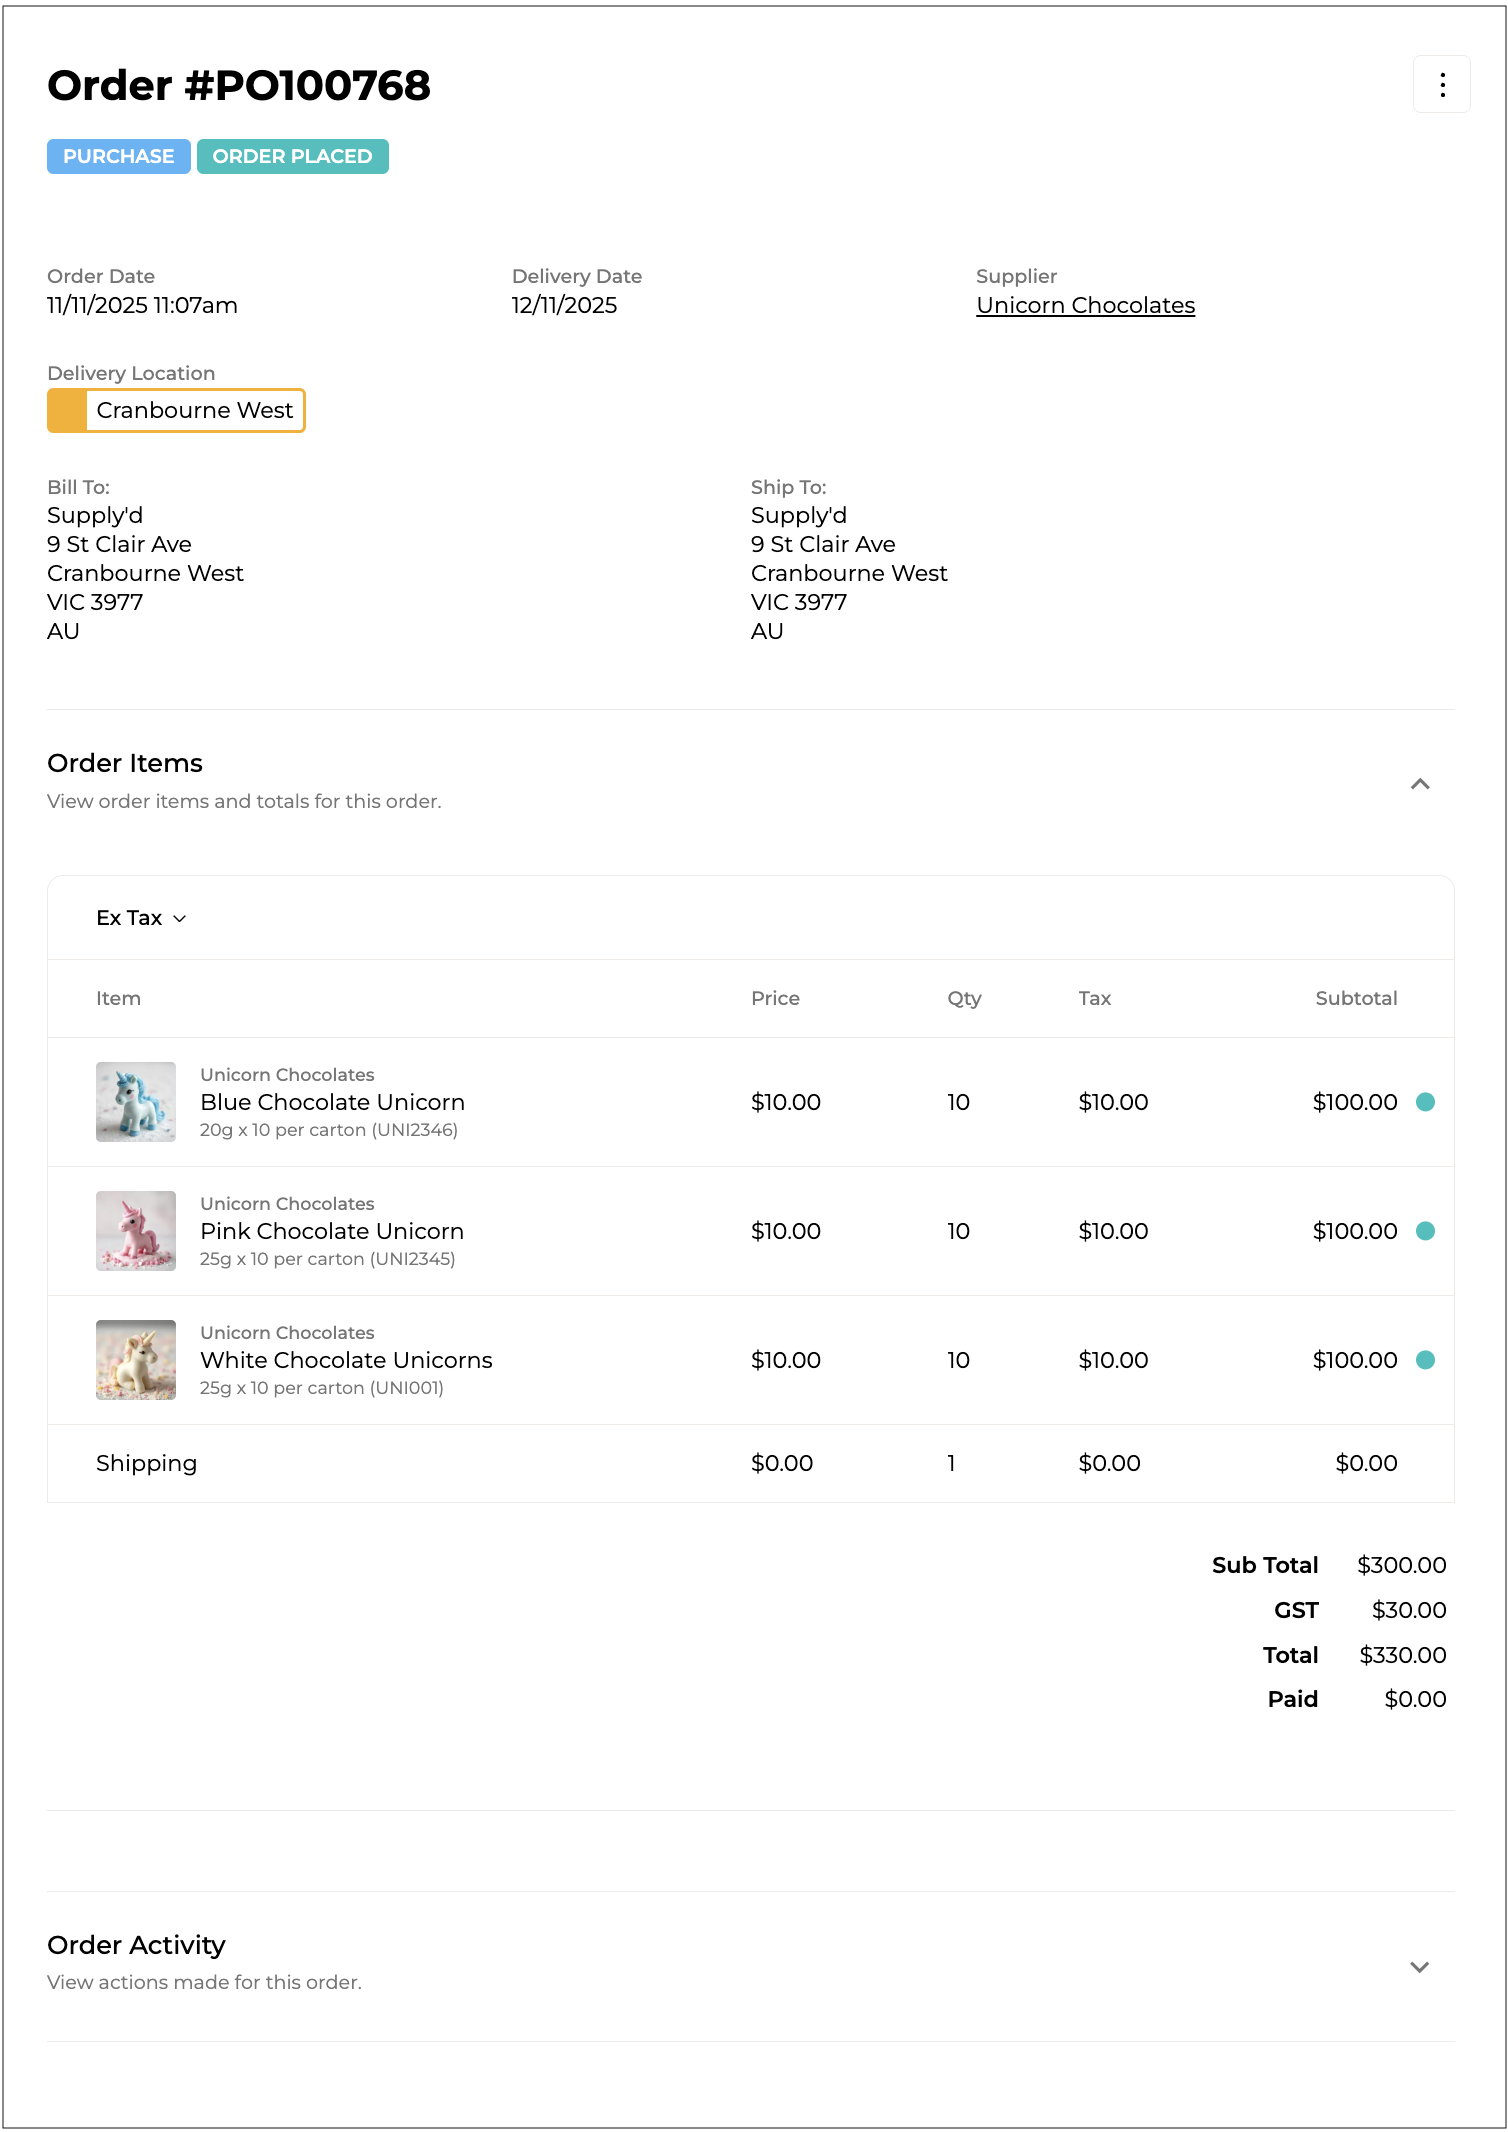Click the Blue Chocolate Unicorn thumbnail
The height and width of the screenshot is (2132, 1508).
[x=136, y=1102]
